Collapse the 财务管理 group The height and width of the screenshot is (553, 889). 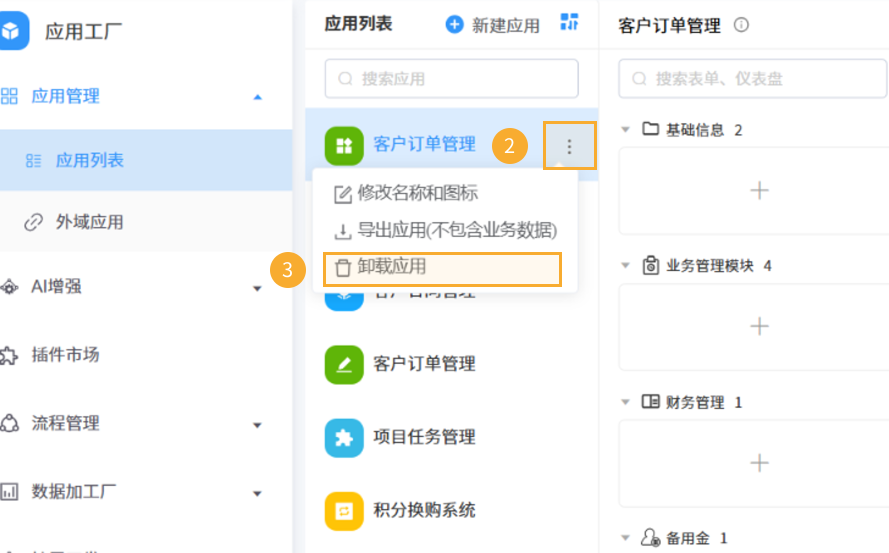click(x=625, y=402)
